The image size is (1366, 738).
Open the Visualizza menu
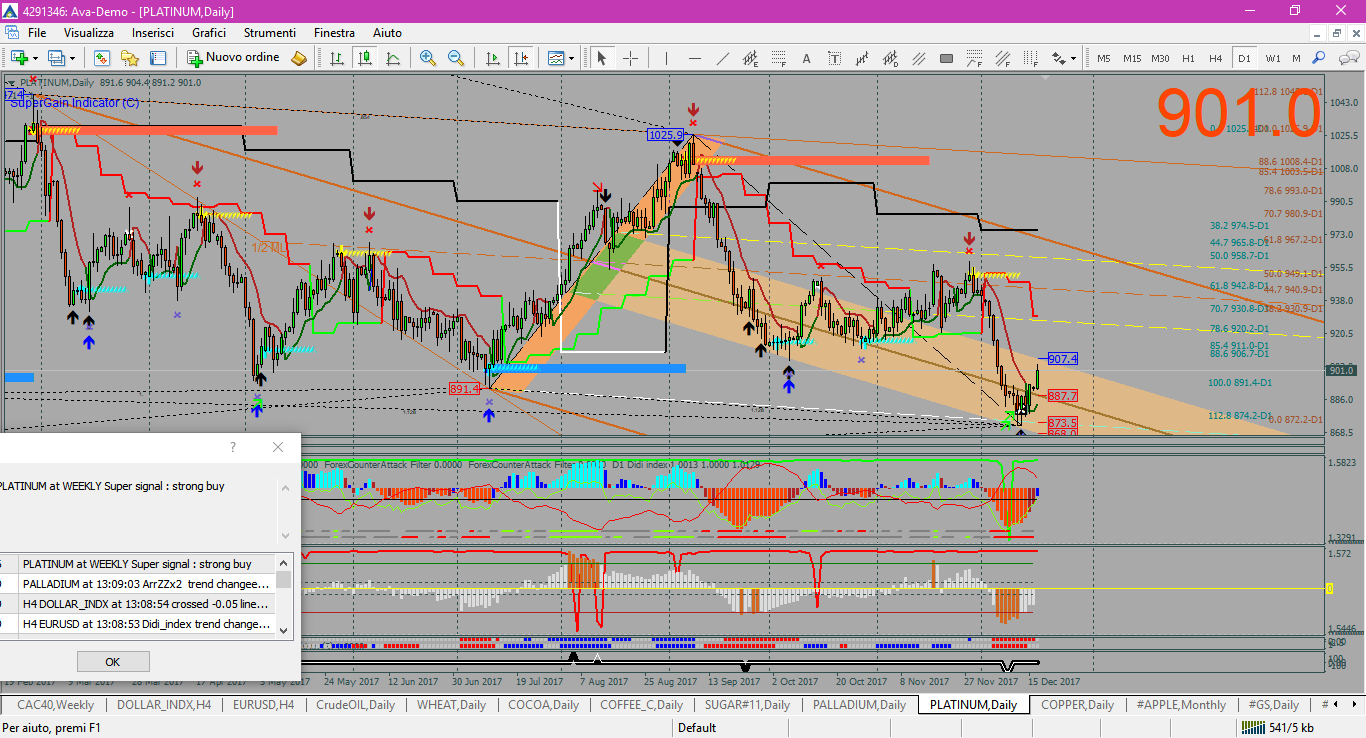tap(90, 33)
